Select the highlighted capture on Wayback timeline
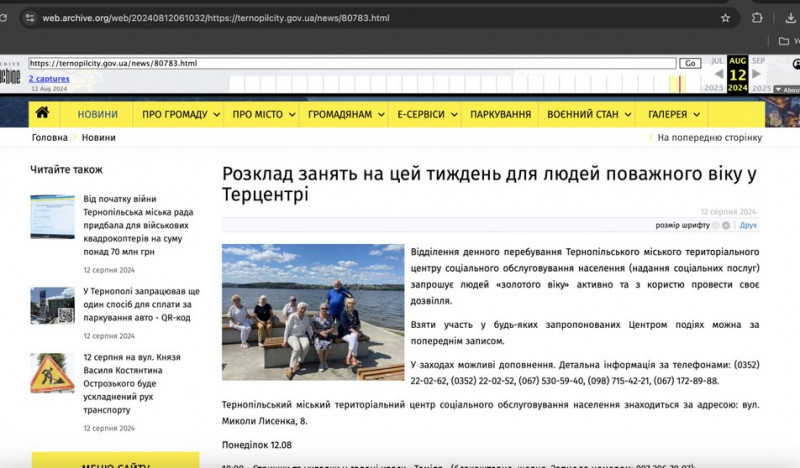Viewport: 800px width, 468px height. [x=679, y=84]
